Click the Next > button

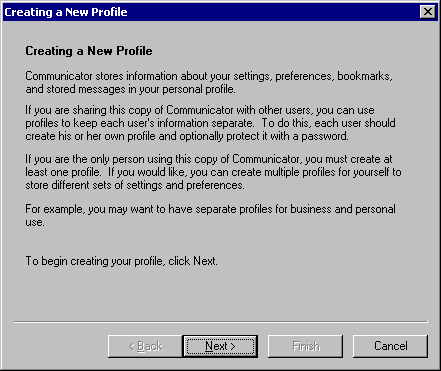tap(220, 346)
